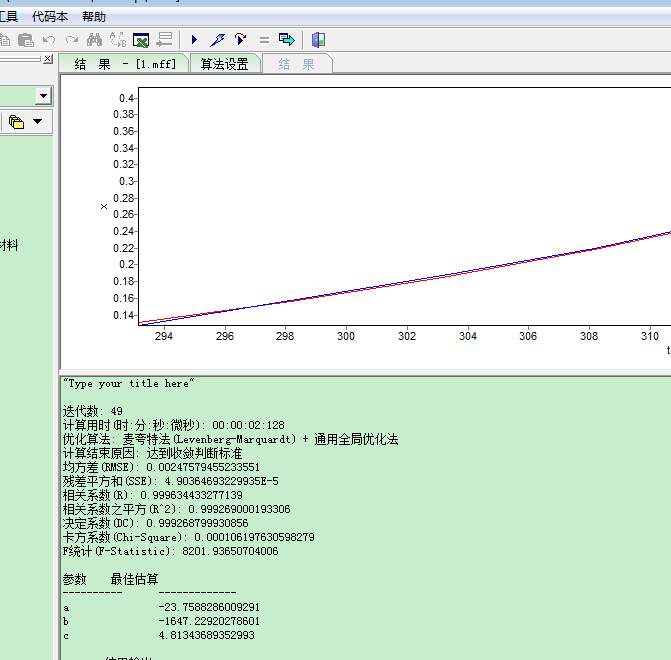The height and width of the screenshot is (660, 671).
Task: Expand the combo box arrow in the left panel
Action: coord(43,96)
